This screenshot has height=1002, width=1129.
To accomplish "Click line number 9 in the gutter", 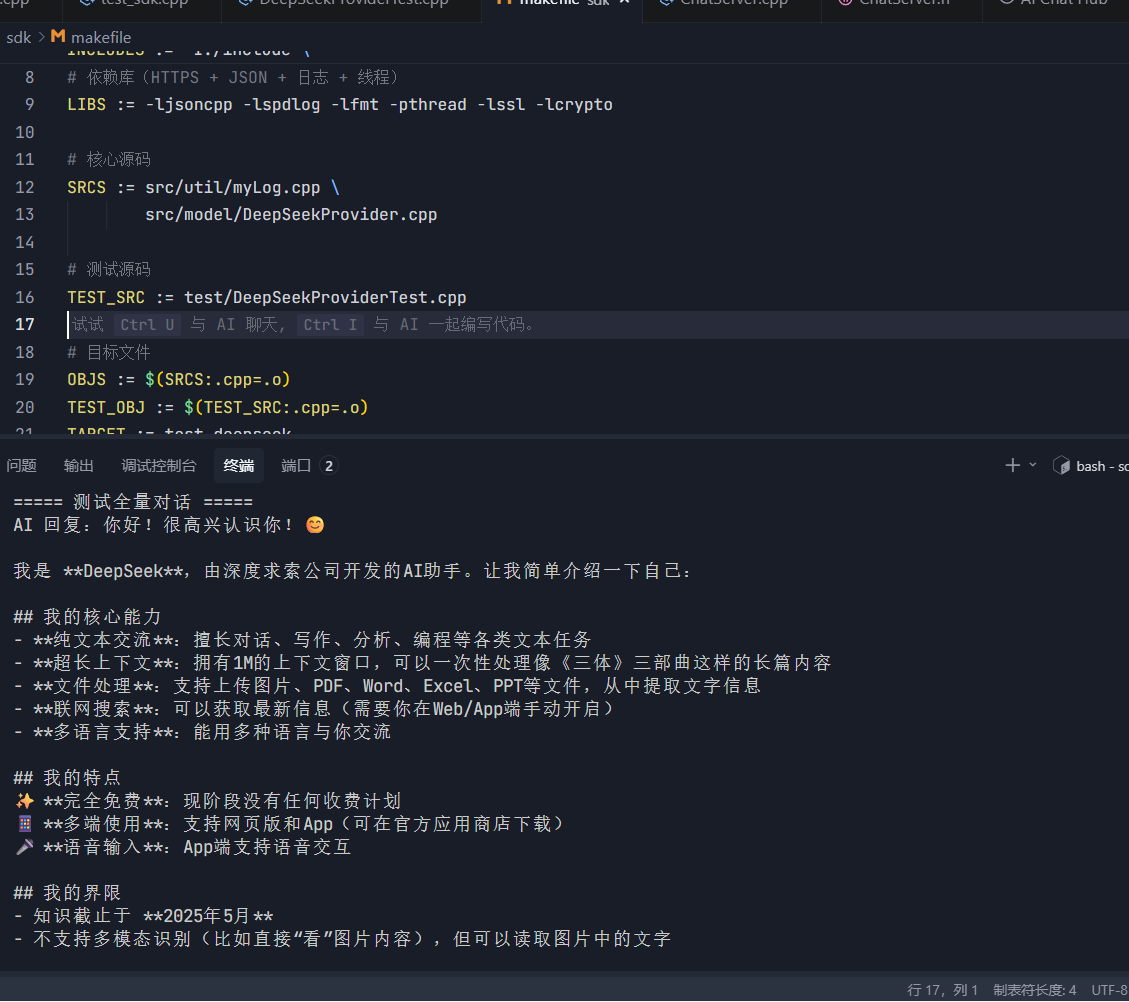I will (x=30, y=104).
